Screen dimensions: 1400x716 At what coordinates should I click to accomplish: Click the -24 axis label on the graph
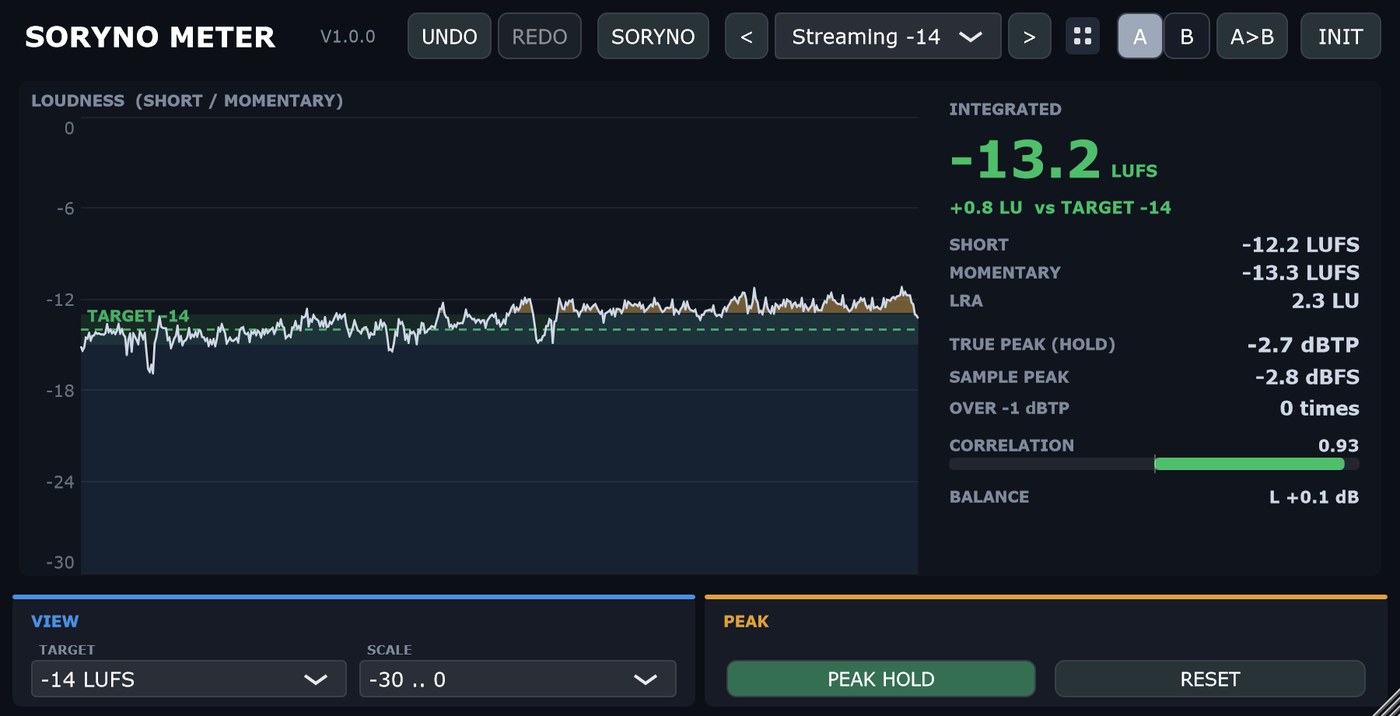(x=60, y=482)
